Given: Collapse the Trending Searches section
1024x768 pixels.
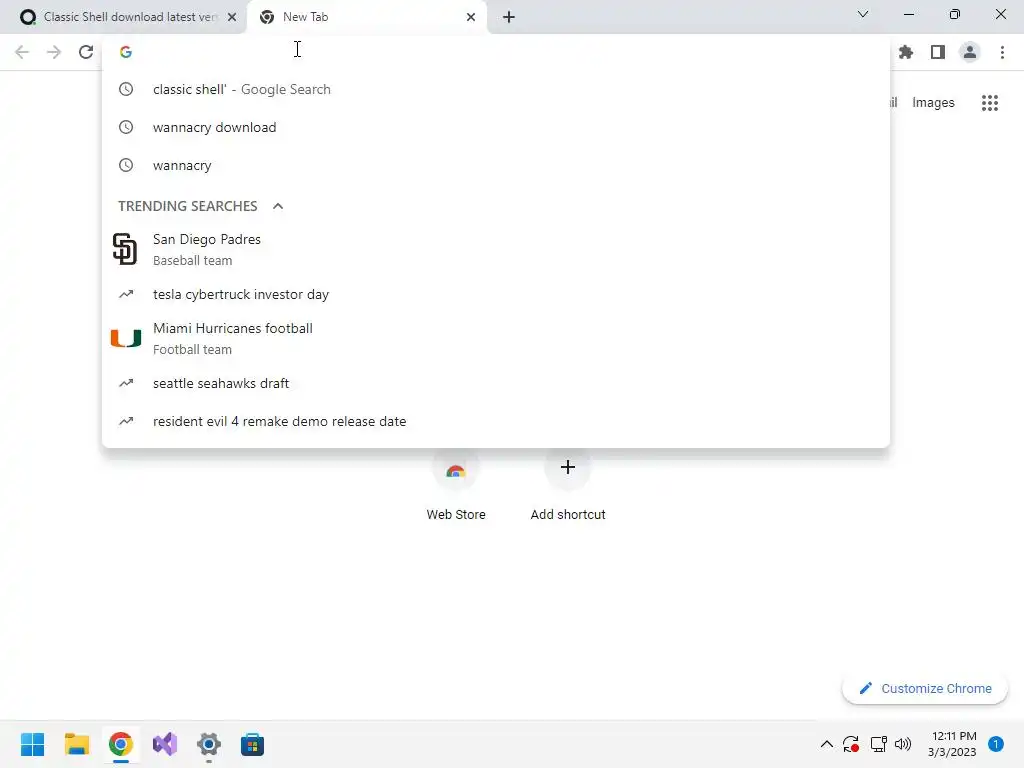Looking at the screenshot, I should [278, 206].
